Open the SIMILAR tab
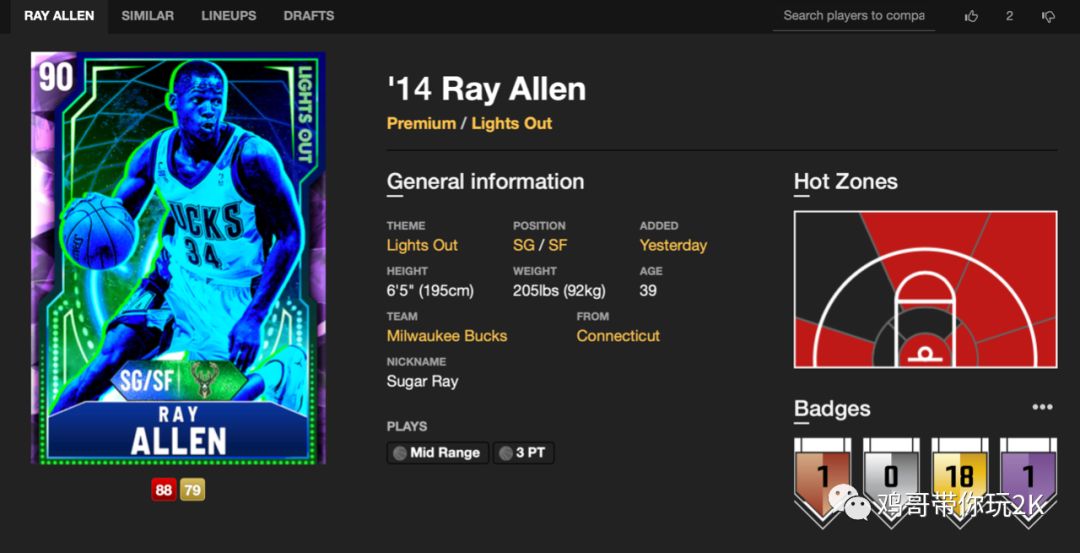The height and width of the screenshot is (553, 1080). tap(147, 16)
